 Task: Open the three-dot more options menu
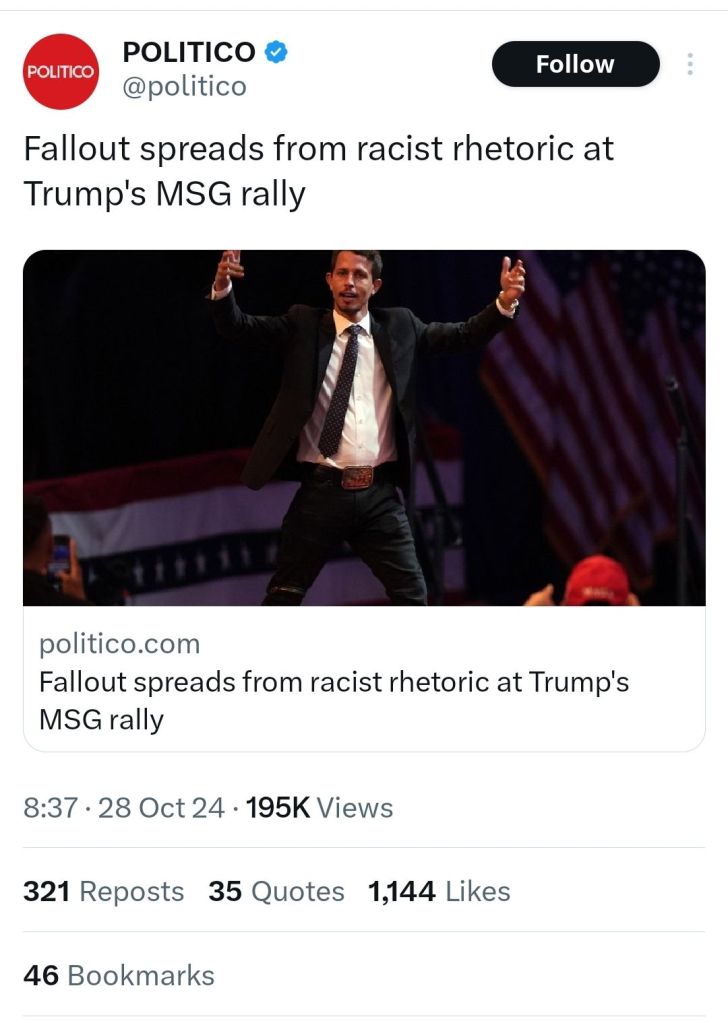coord(689,65)
